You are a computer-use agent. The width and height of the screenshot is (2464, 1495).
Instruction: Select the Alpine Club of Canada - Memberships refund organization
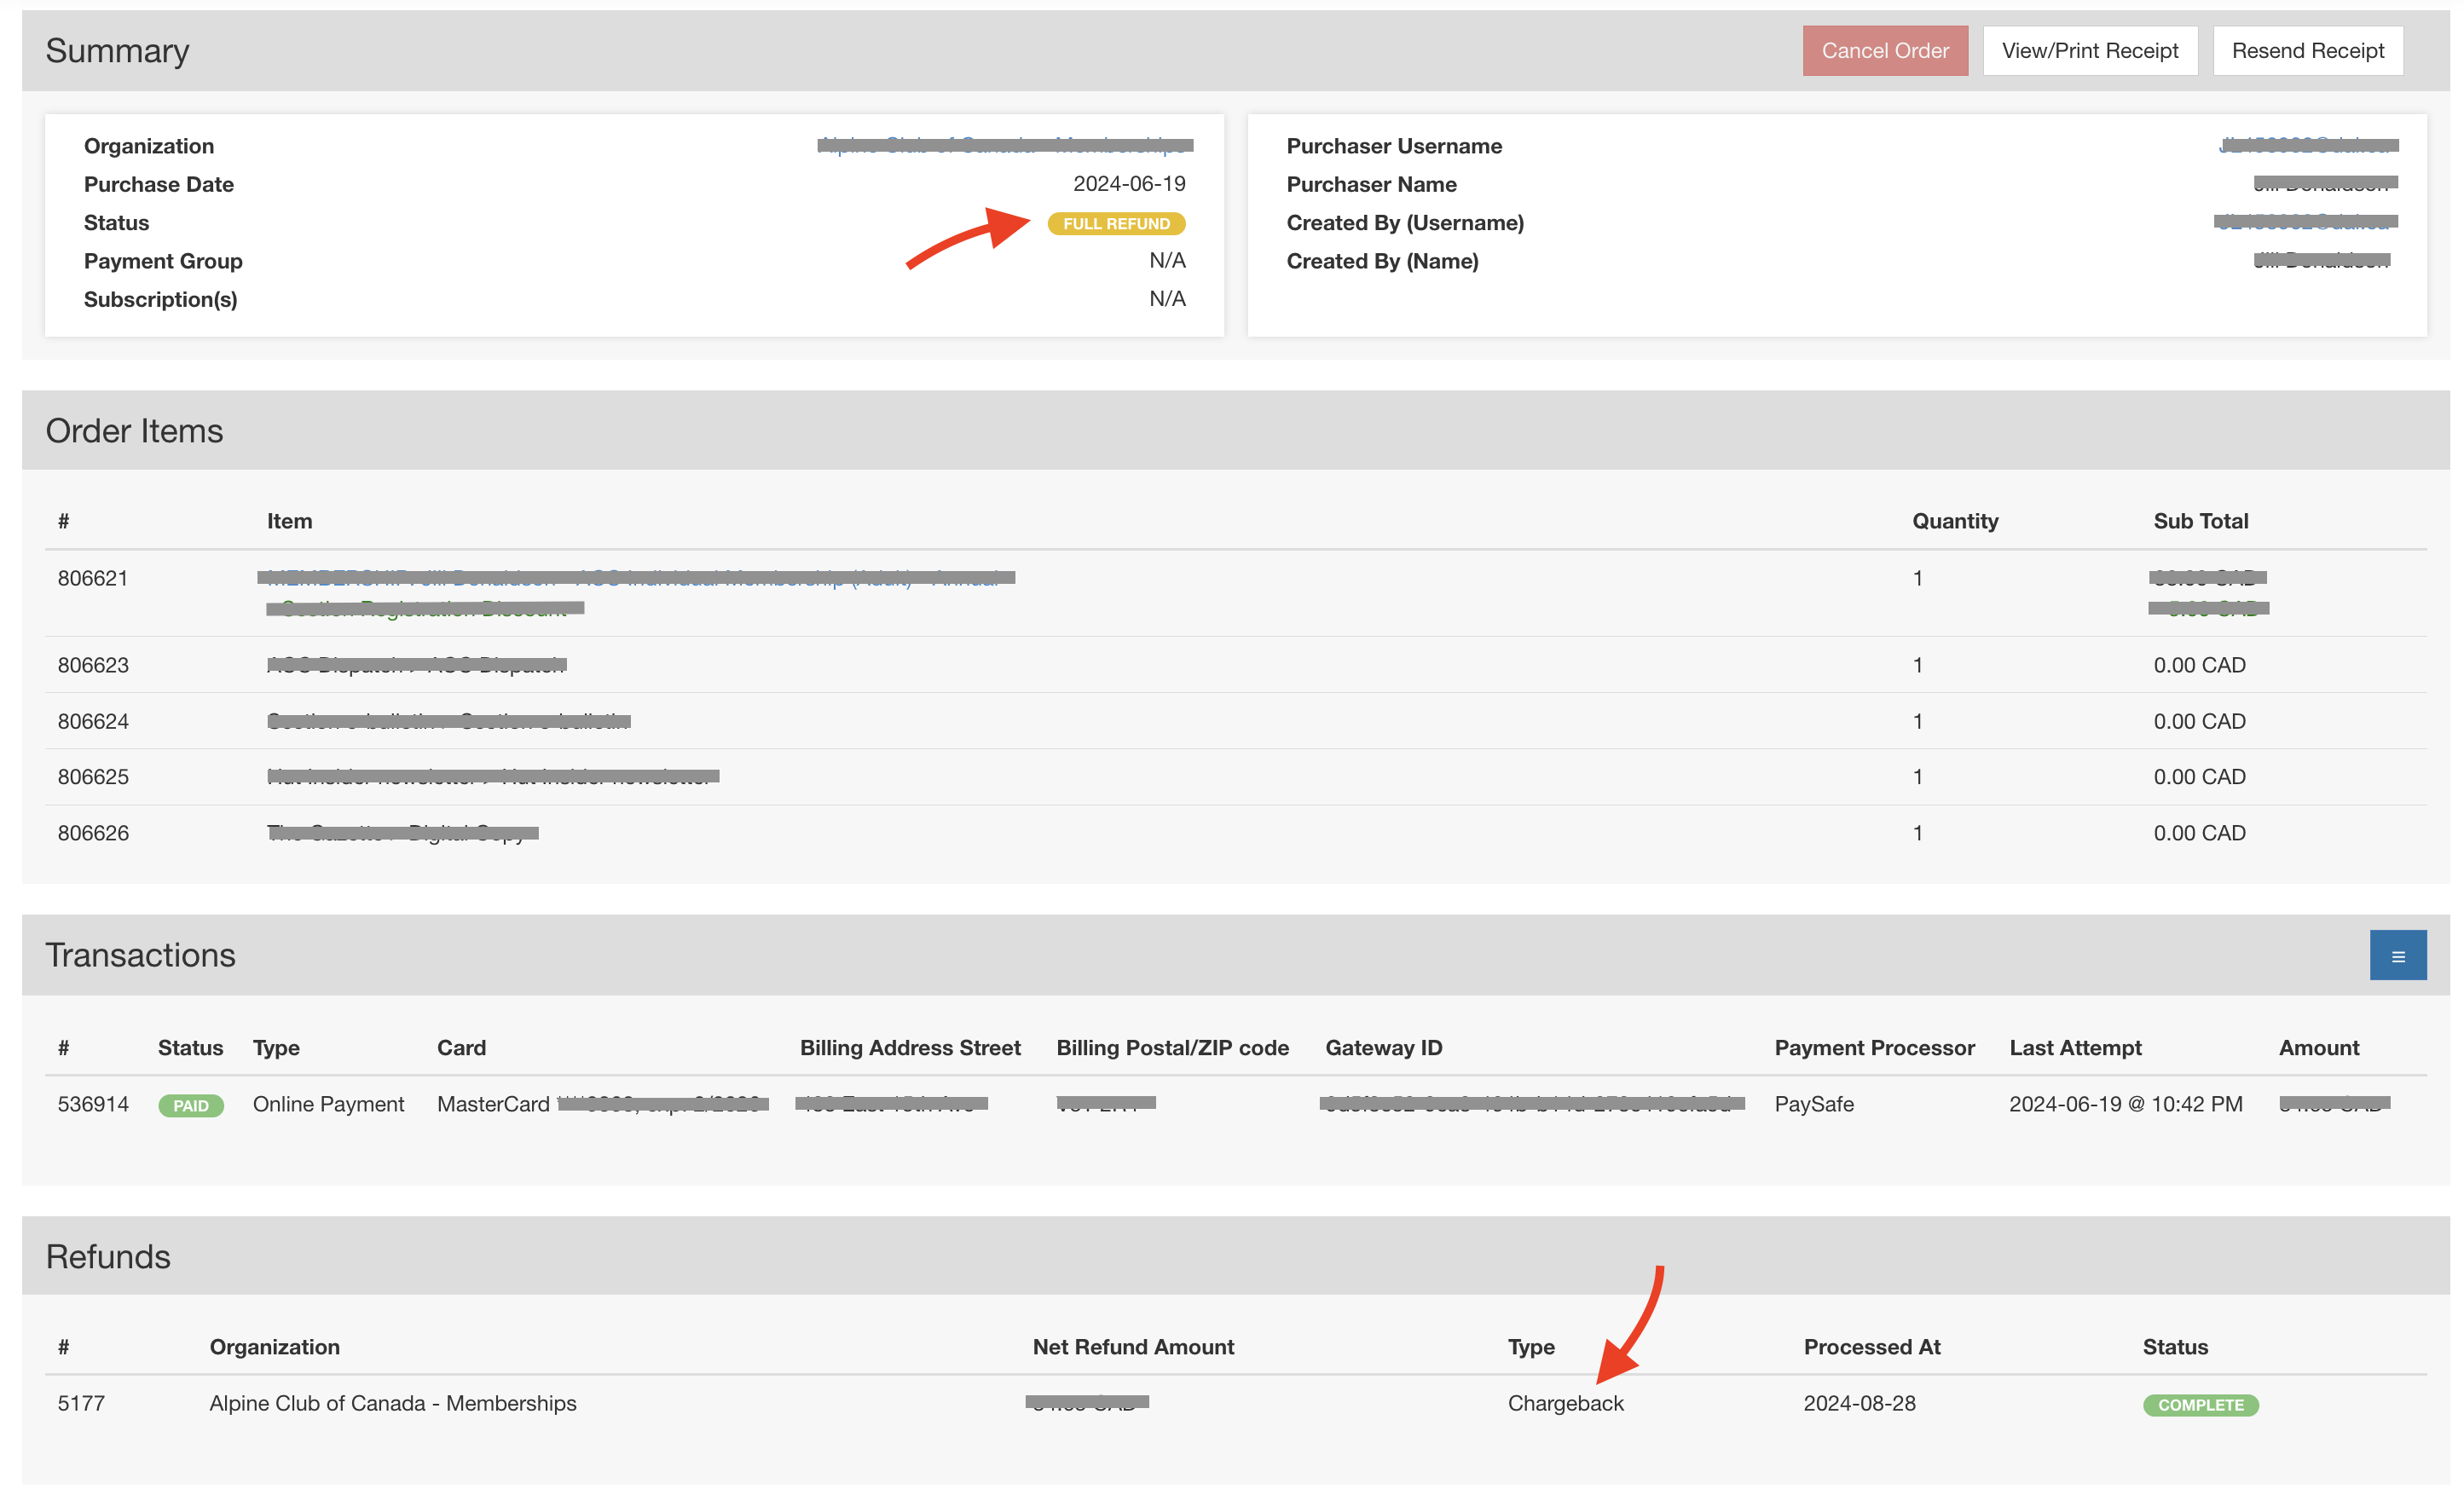point(392,1403)
